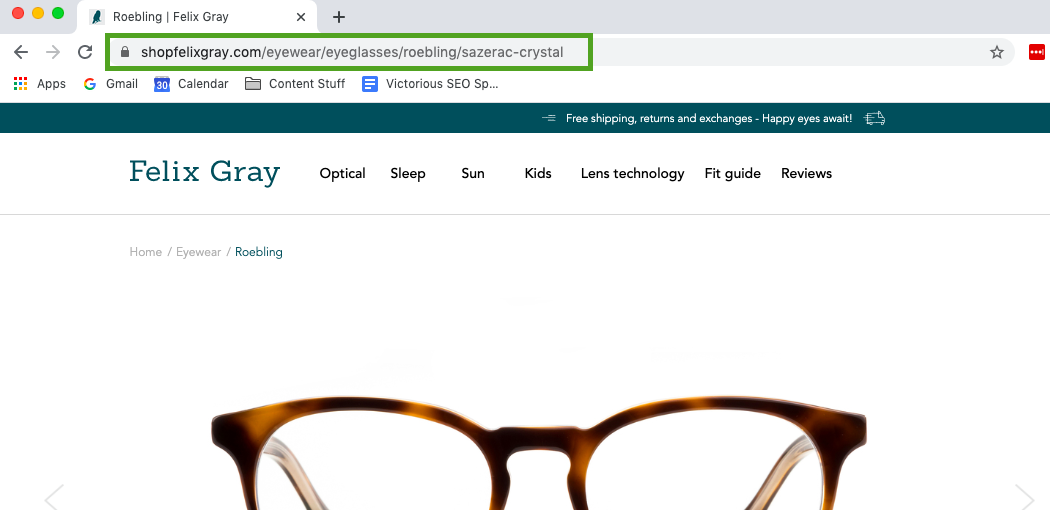
Task: Click the browser back arrow
Action: pyautogui.click(x=21, y=52)
